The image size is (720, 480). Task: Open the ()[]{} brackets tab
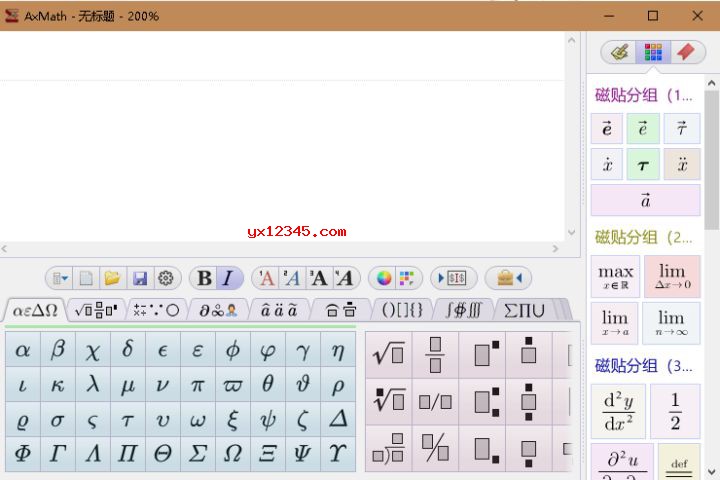tap(402, 311)
